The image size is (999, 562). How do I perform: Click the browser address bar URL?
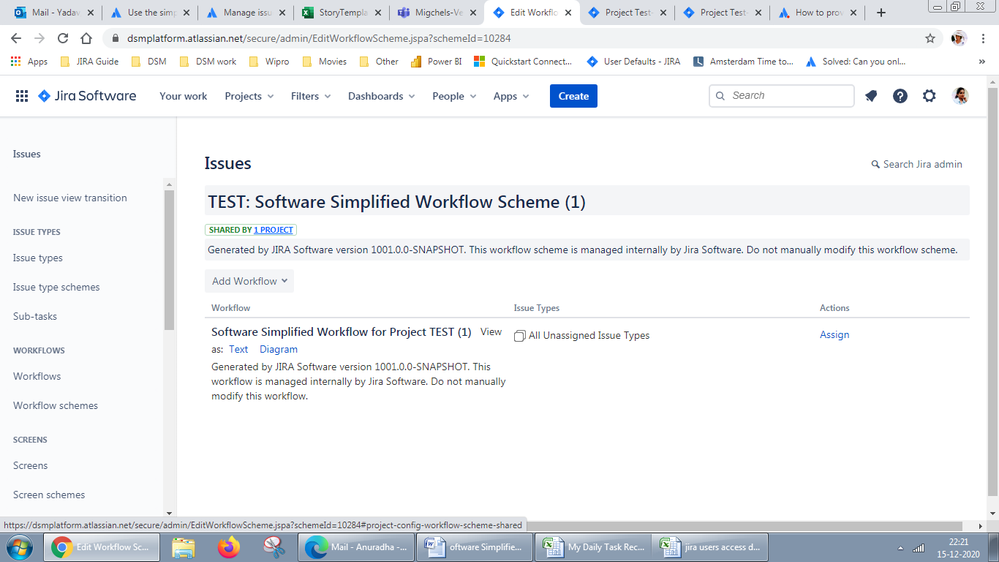coord(319,38)
